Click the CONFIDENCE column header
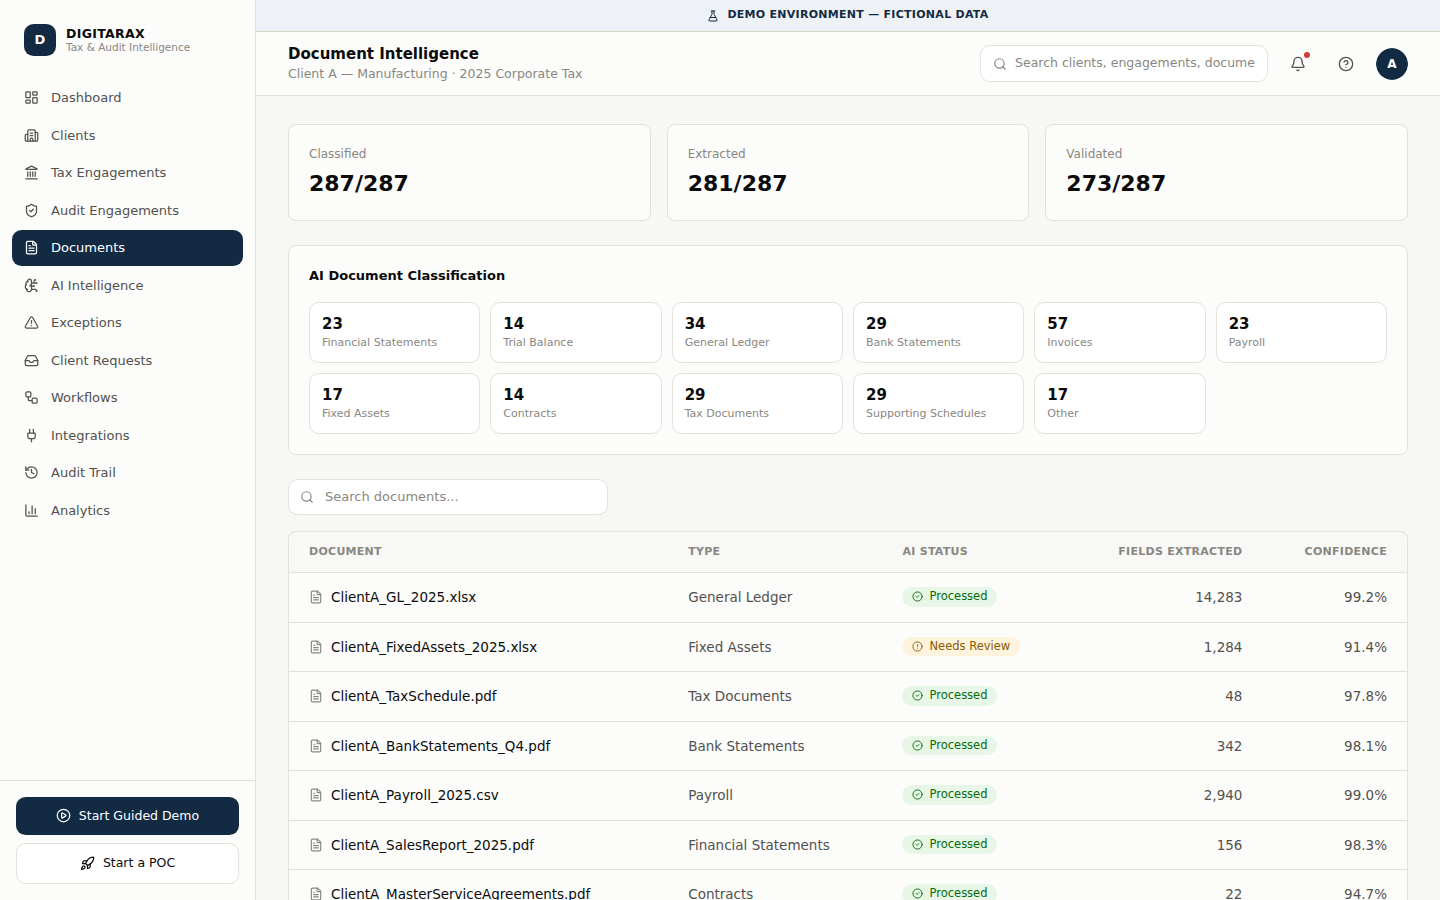This screenshot has width=1440, height=900. pos(1345,551)
